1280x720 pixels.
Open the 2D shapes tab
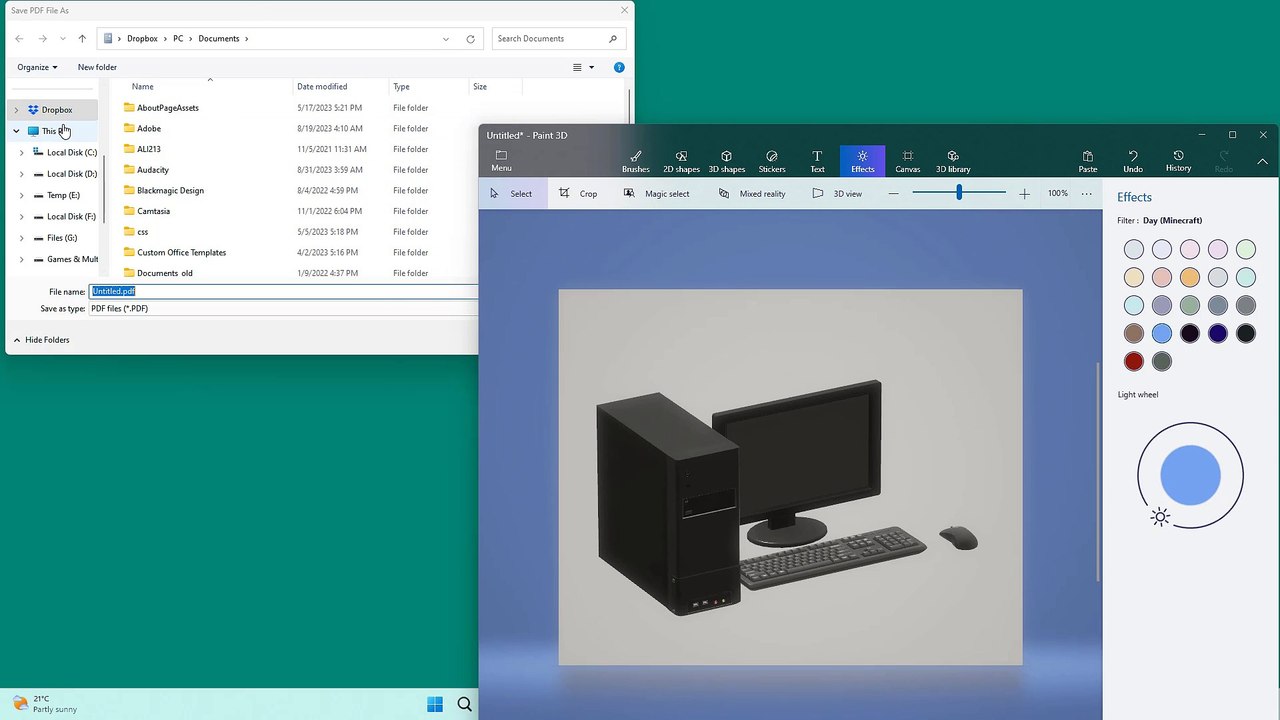coord(681,161)
